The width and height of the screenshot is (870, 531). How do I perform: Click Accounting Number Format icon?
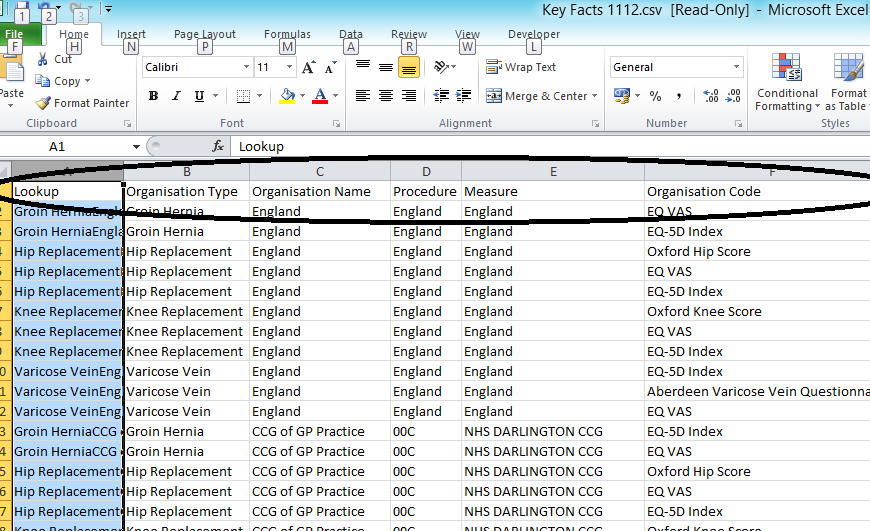coord(621,96)
